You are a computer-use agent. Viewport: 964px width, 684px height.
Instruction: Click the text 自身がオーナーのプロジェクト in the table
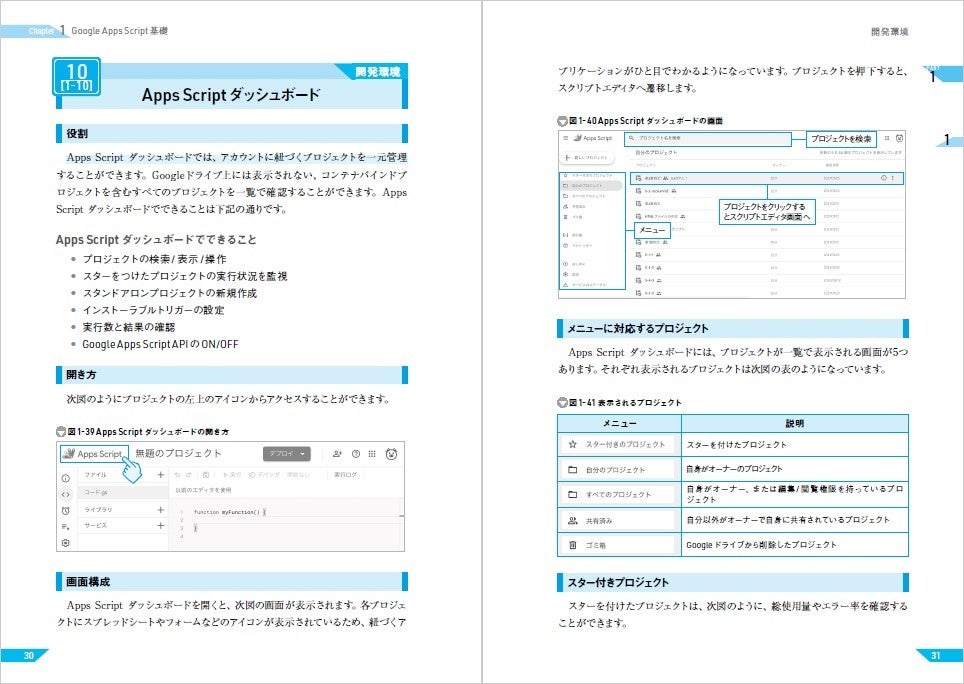pos(734,468)
